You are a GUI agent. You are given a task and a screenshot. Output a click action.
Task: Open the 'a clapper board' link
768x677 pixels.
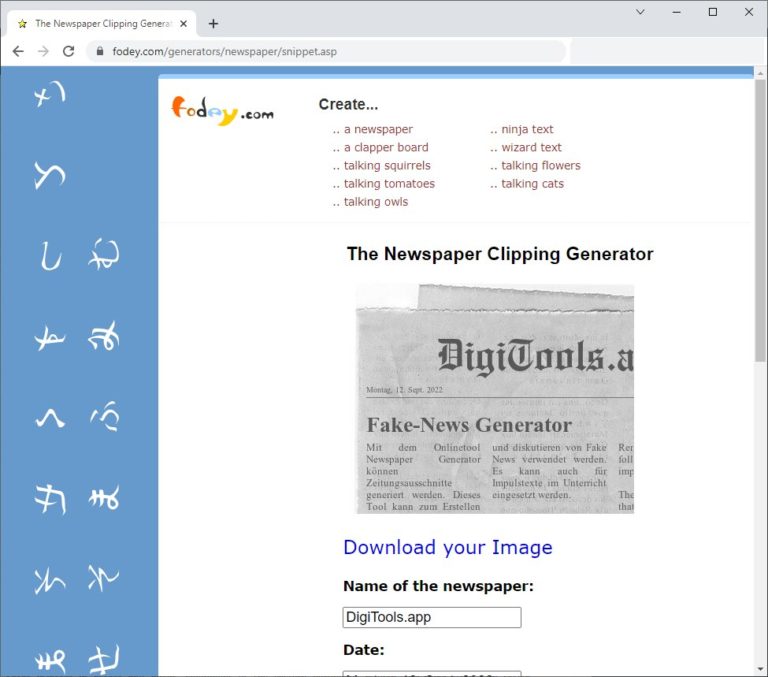tap(386, 147)
